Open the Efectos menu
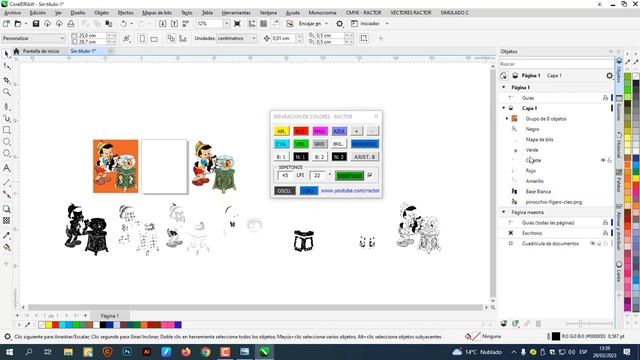The image size is (640, 360). pos(125,13)
